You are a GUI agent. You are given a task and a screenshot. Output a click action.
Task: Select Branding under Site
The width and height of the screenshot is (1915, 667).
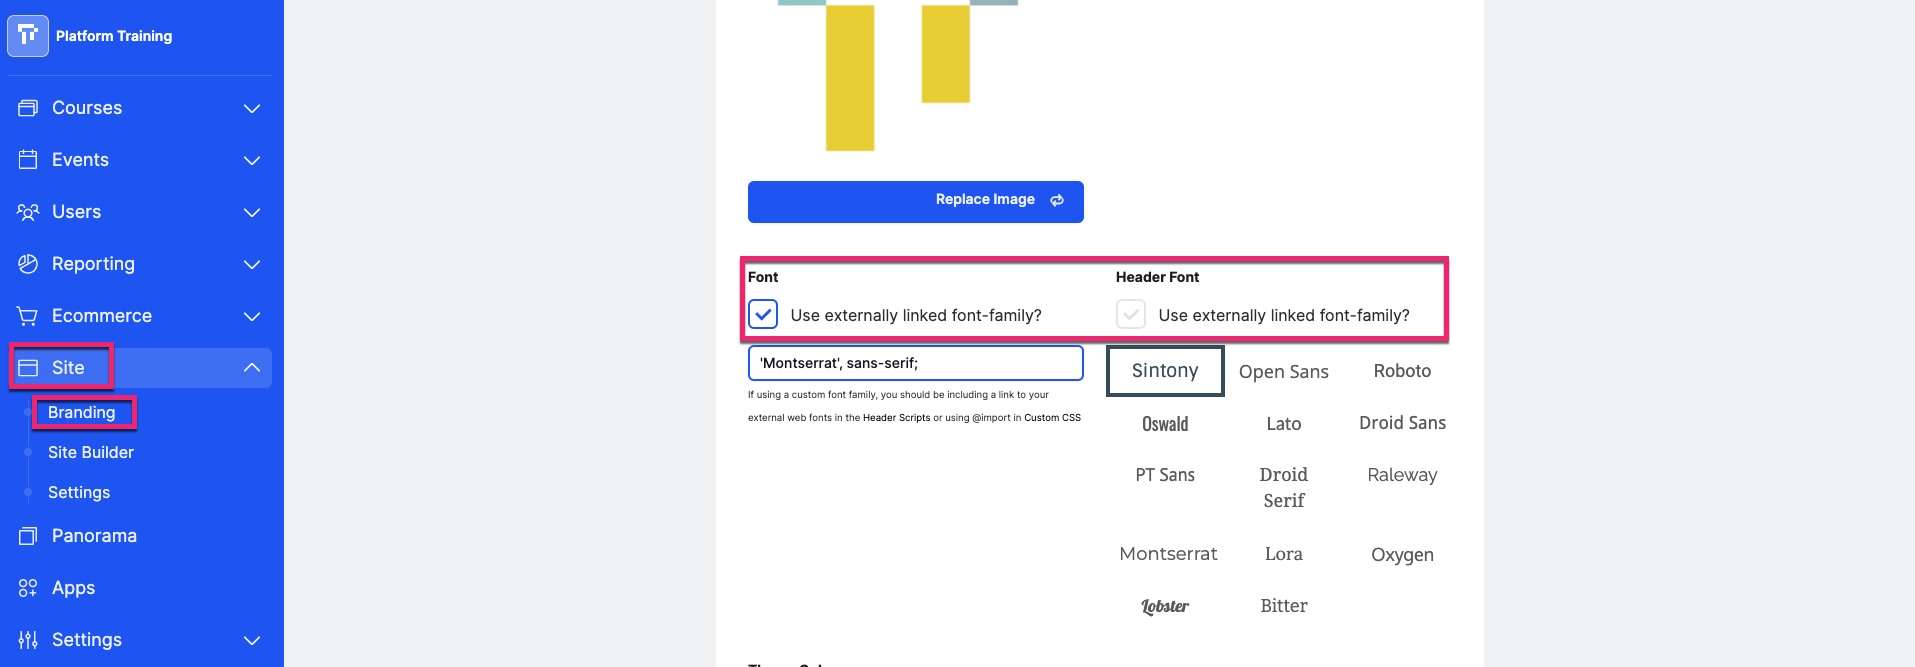point(81,412)
